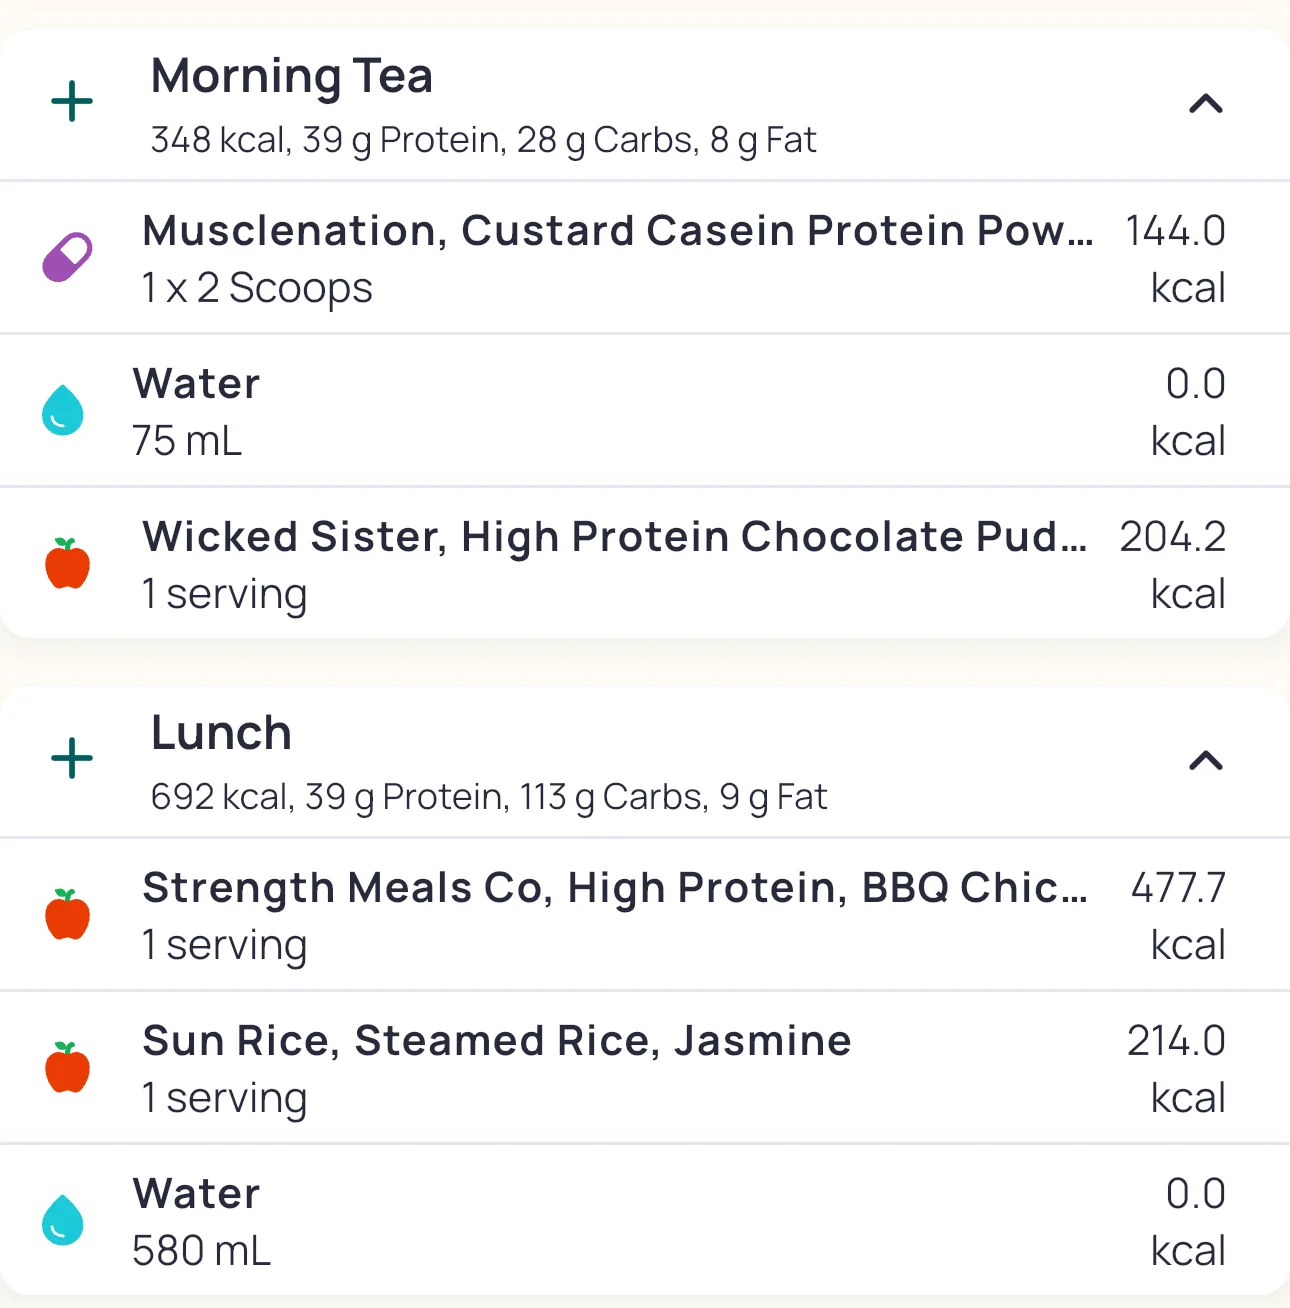Click the water drop icon for 580 mL
This screenshot has width=1290, height=1308.
pos(63,1220)
